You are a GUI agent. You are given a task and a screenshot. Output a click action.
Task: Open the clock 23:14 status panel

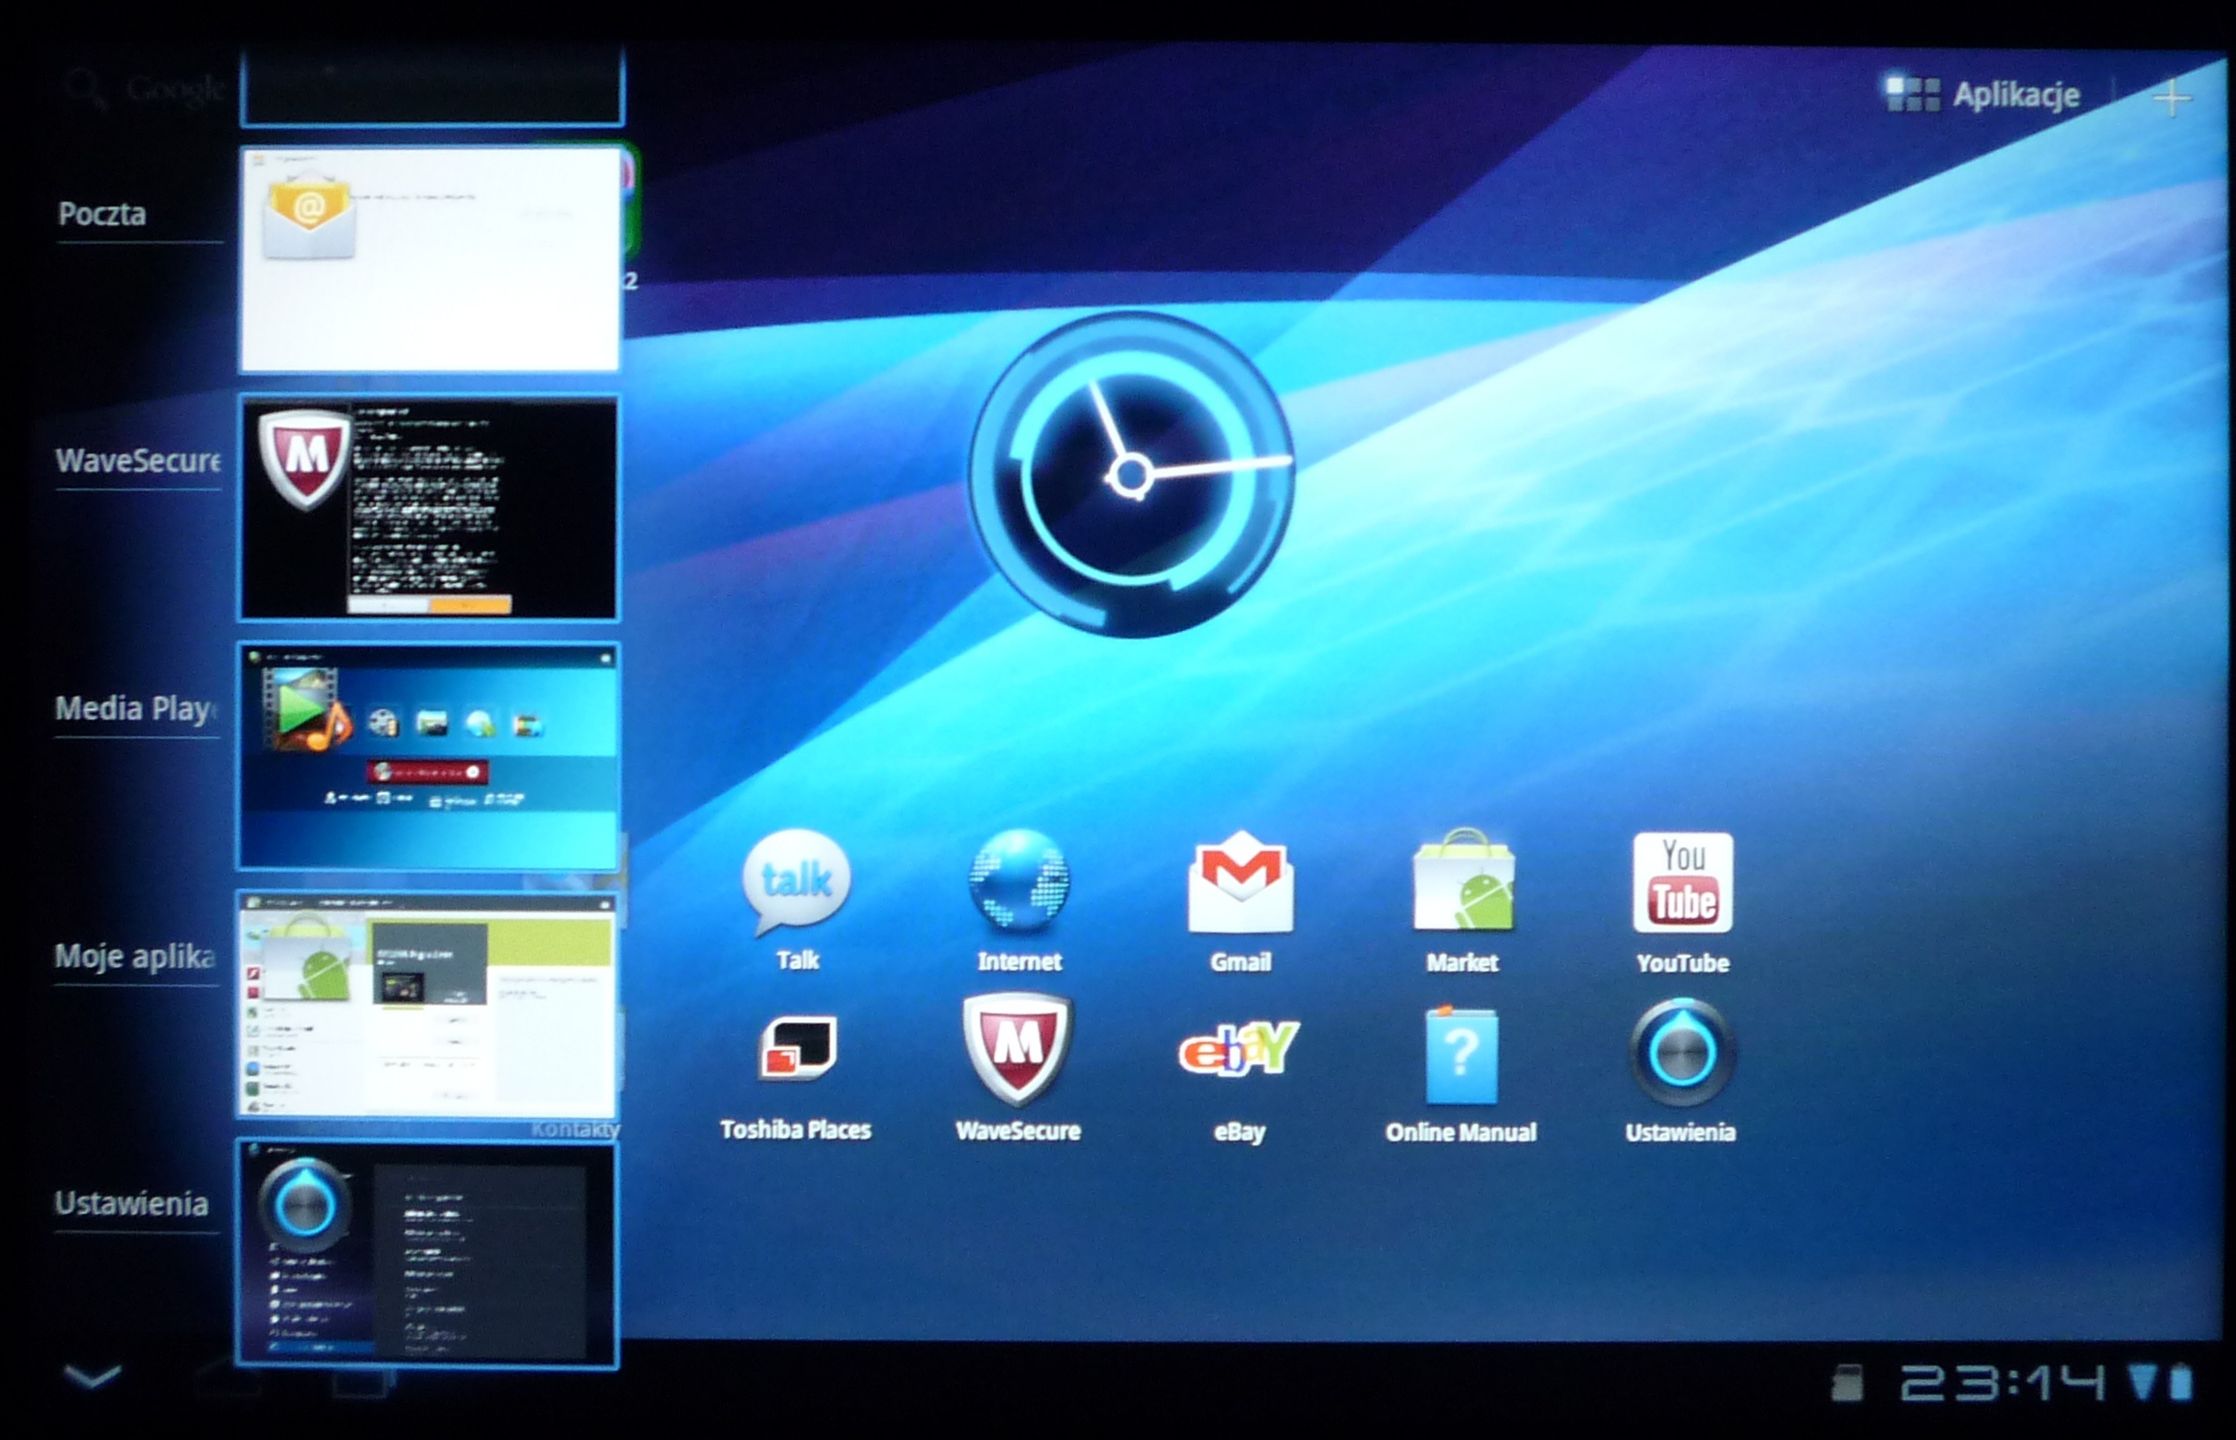pos(2003,1384)
